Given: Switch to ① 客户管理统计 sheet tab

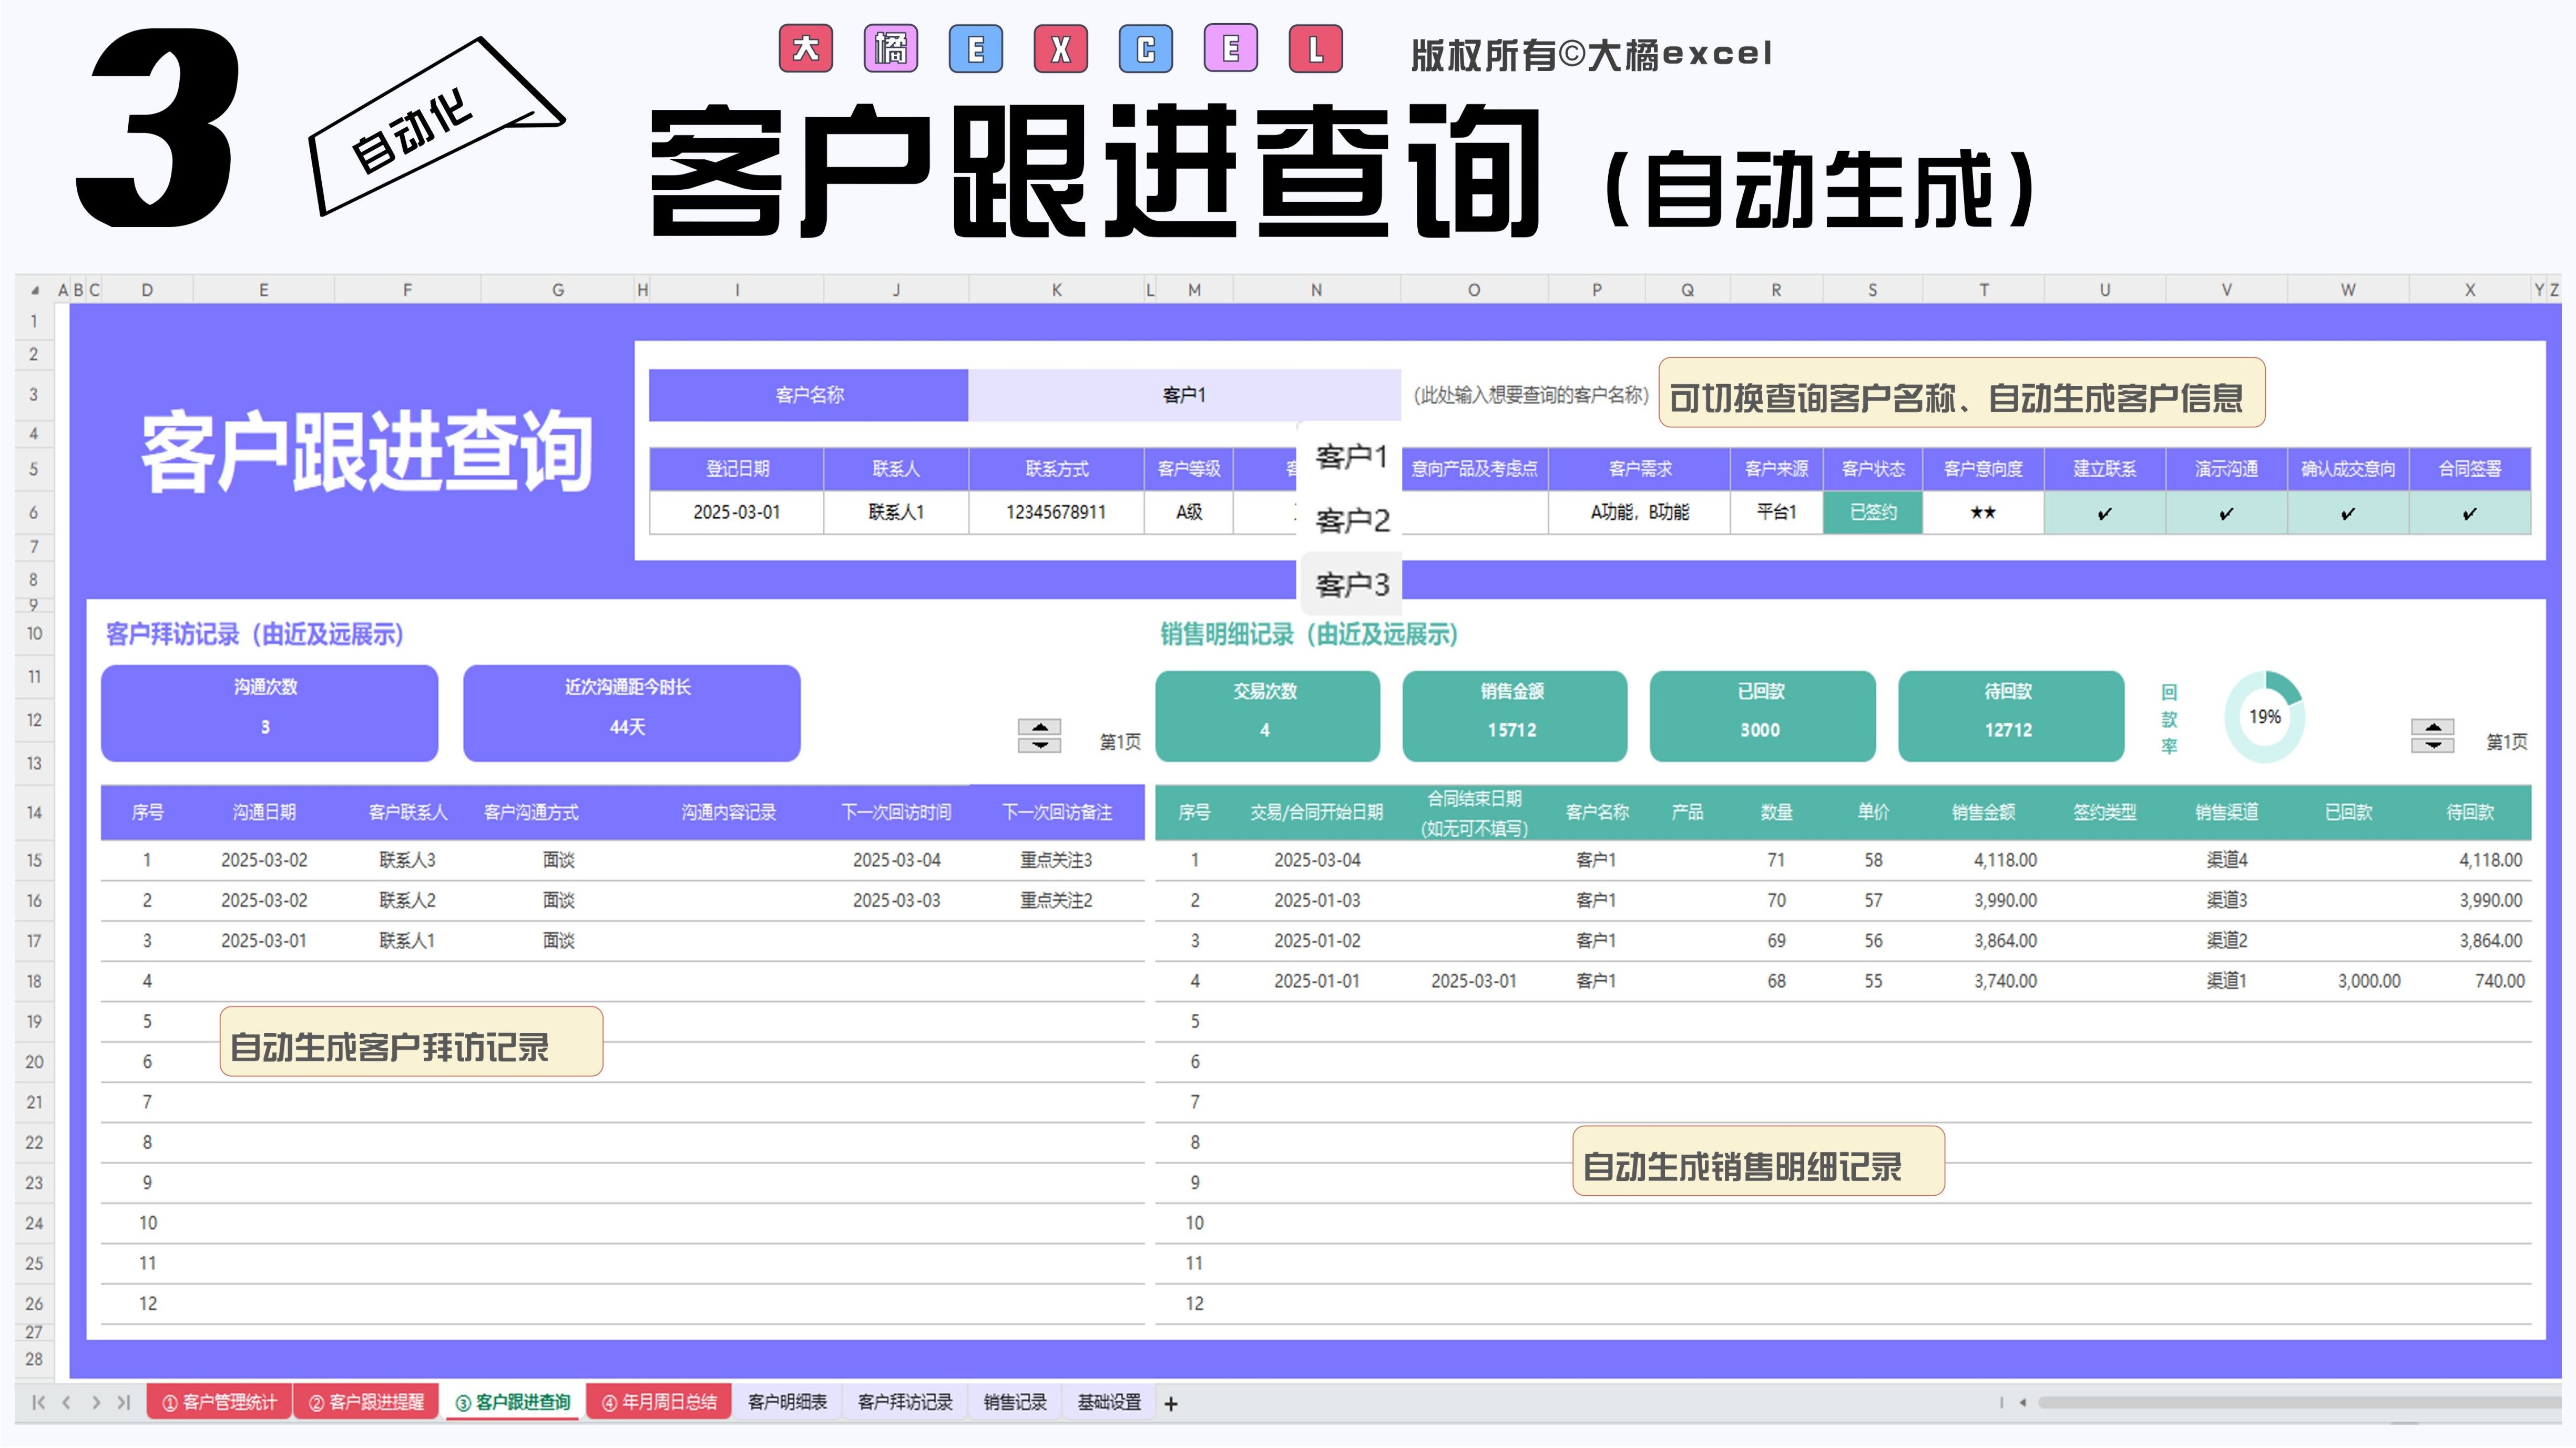Looking at the screenshot, I should [219, 1402].
